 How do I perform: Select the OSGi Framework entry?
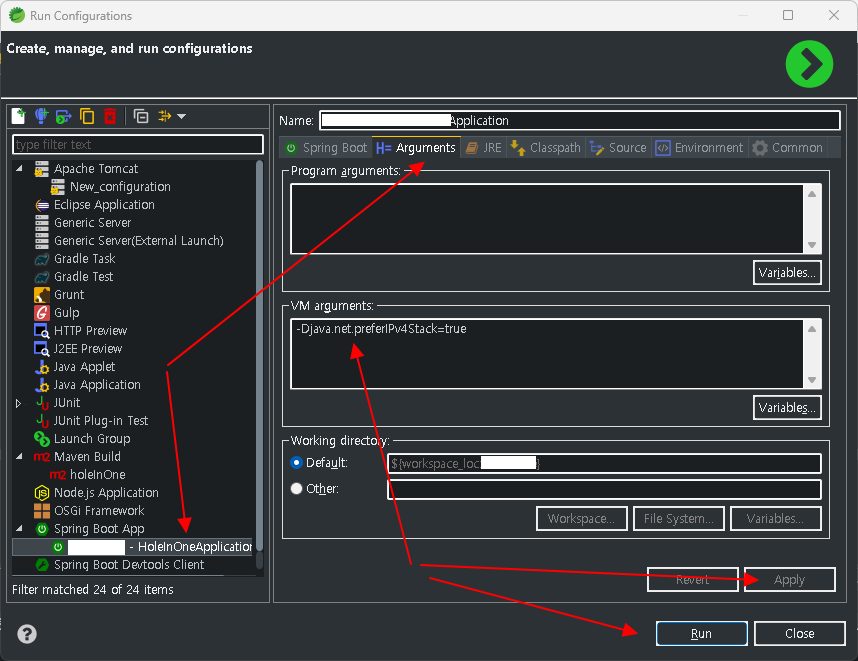pyautogui.click(x=99, y=511)
